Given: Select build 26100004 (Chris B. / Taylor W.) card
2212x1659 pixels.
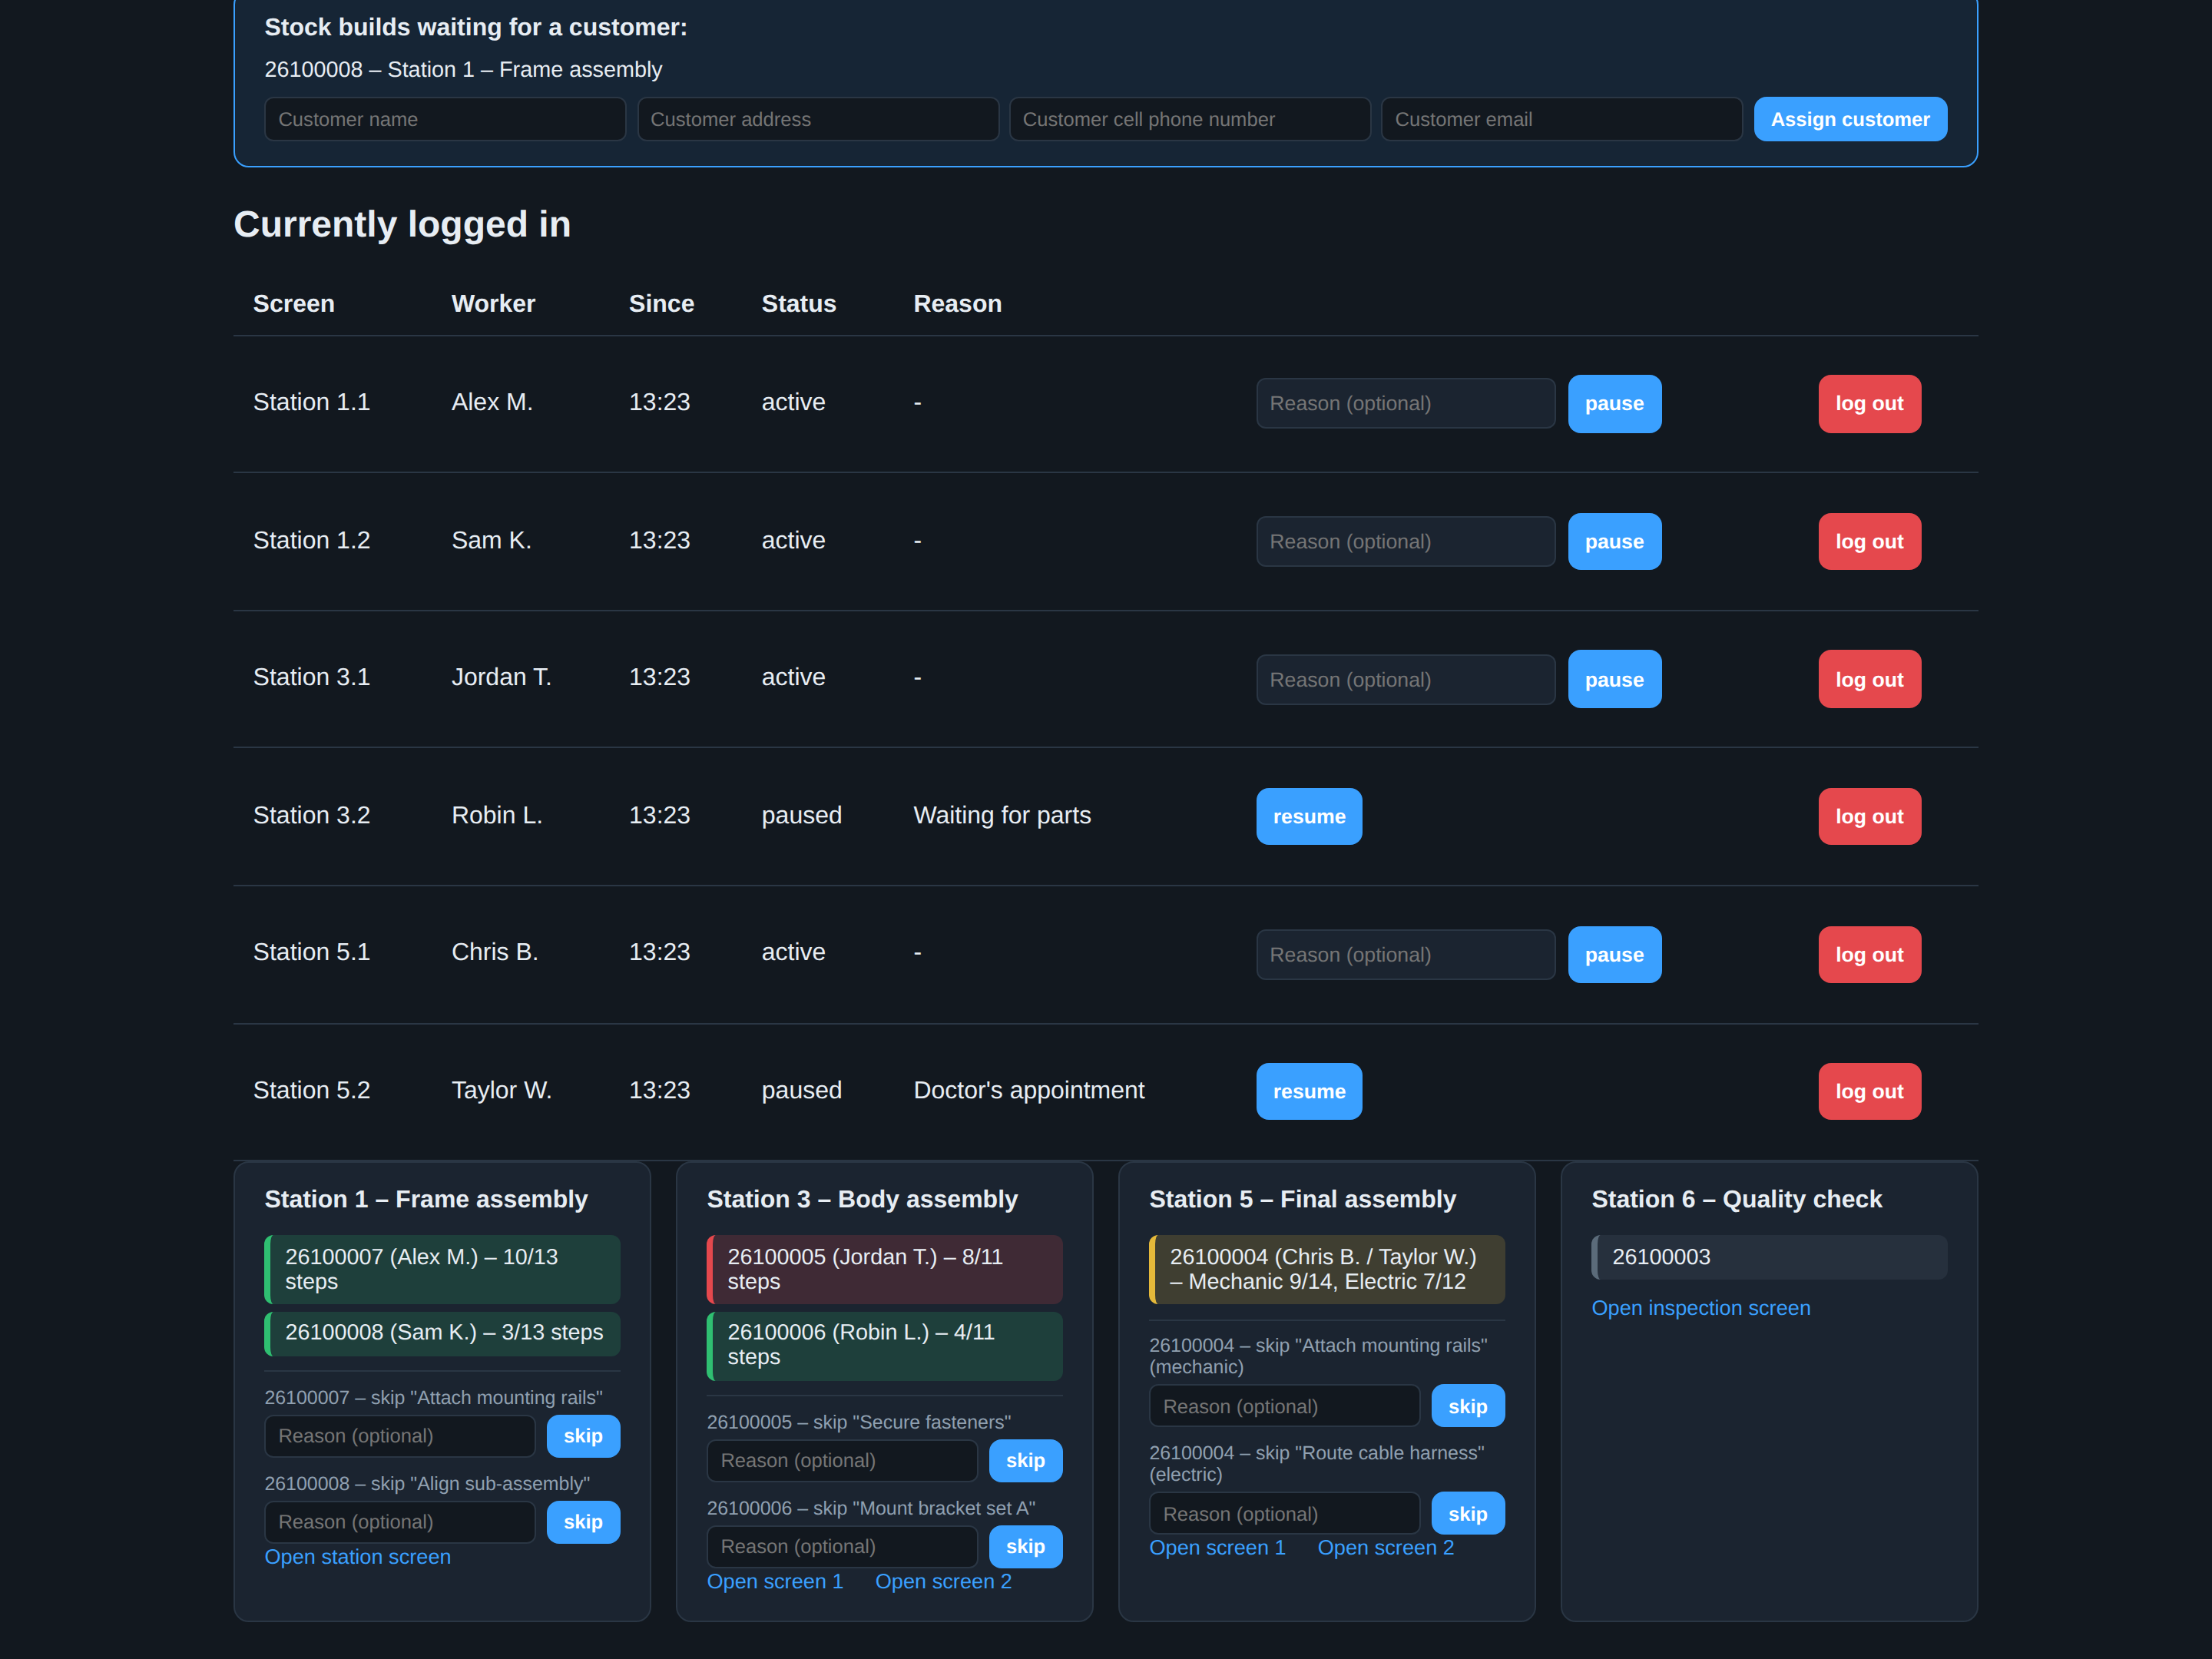Looking at the screenshot, I should [1327, 1269].
